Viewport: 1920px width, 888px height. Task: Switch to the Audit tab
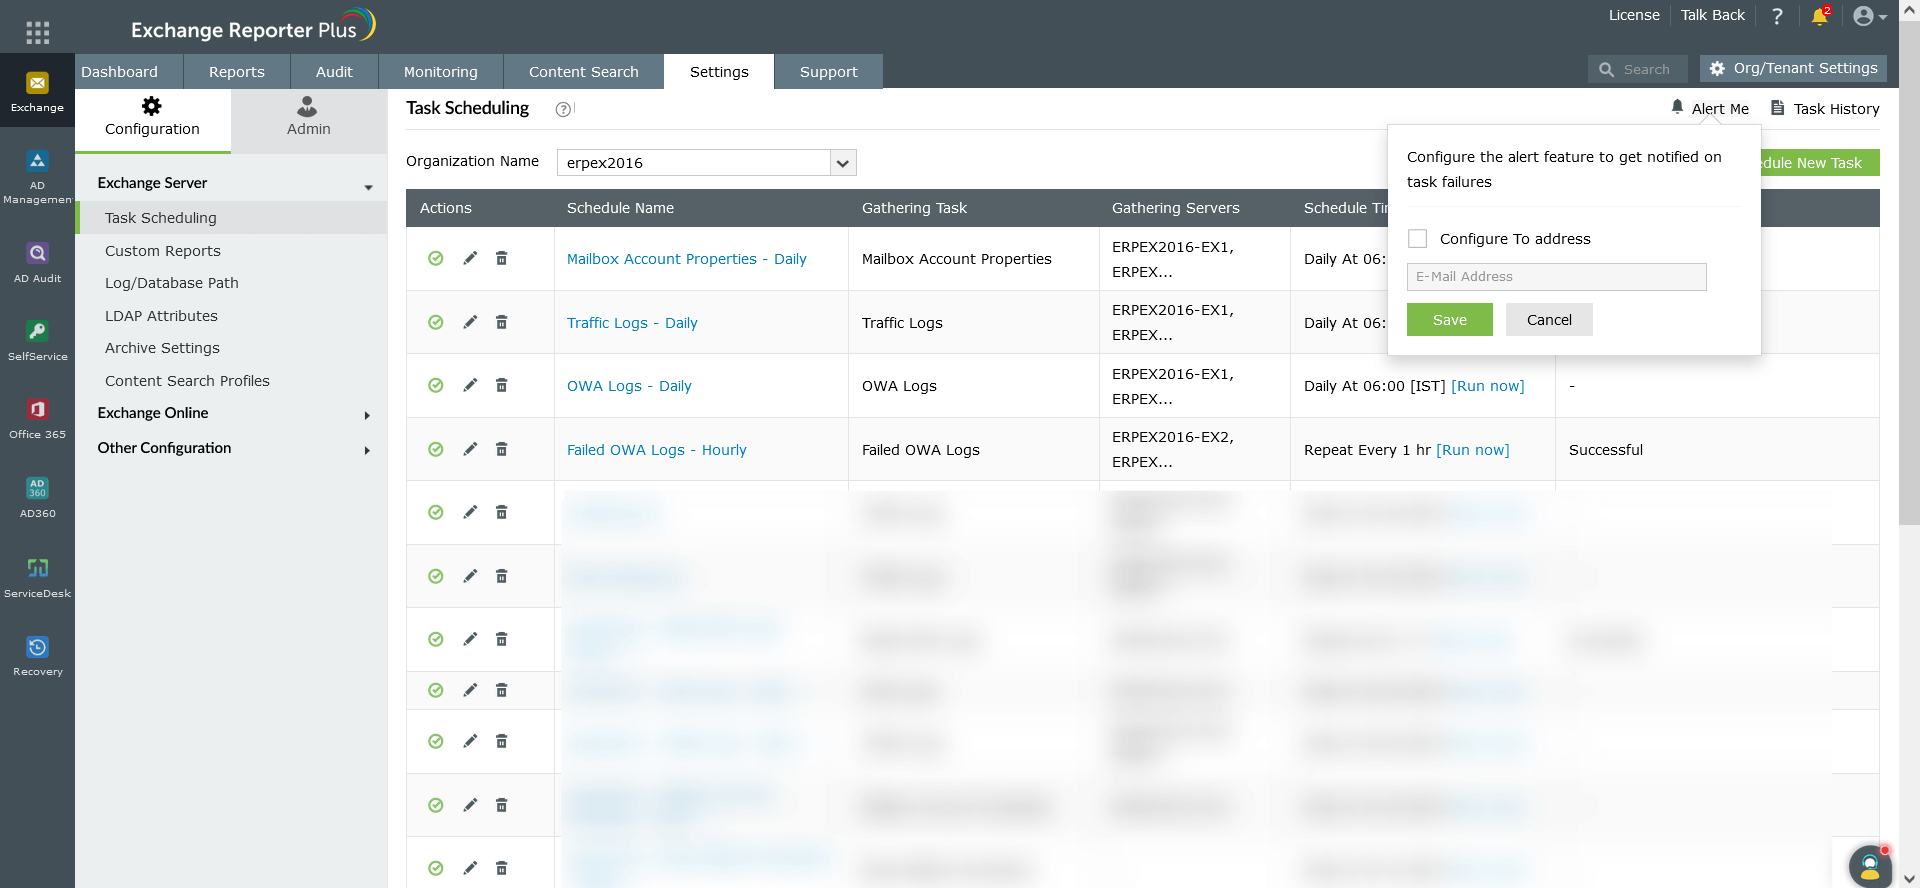tap(334, 72)
